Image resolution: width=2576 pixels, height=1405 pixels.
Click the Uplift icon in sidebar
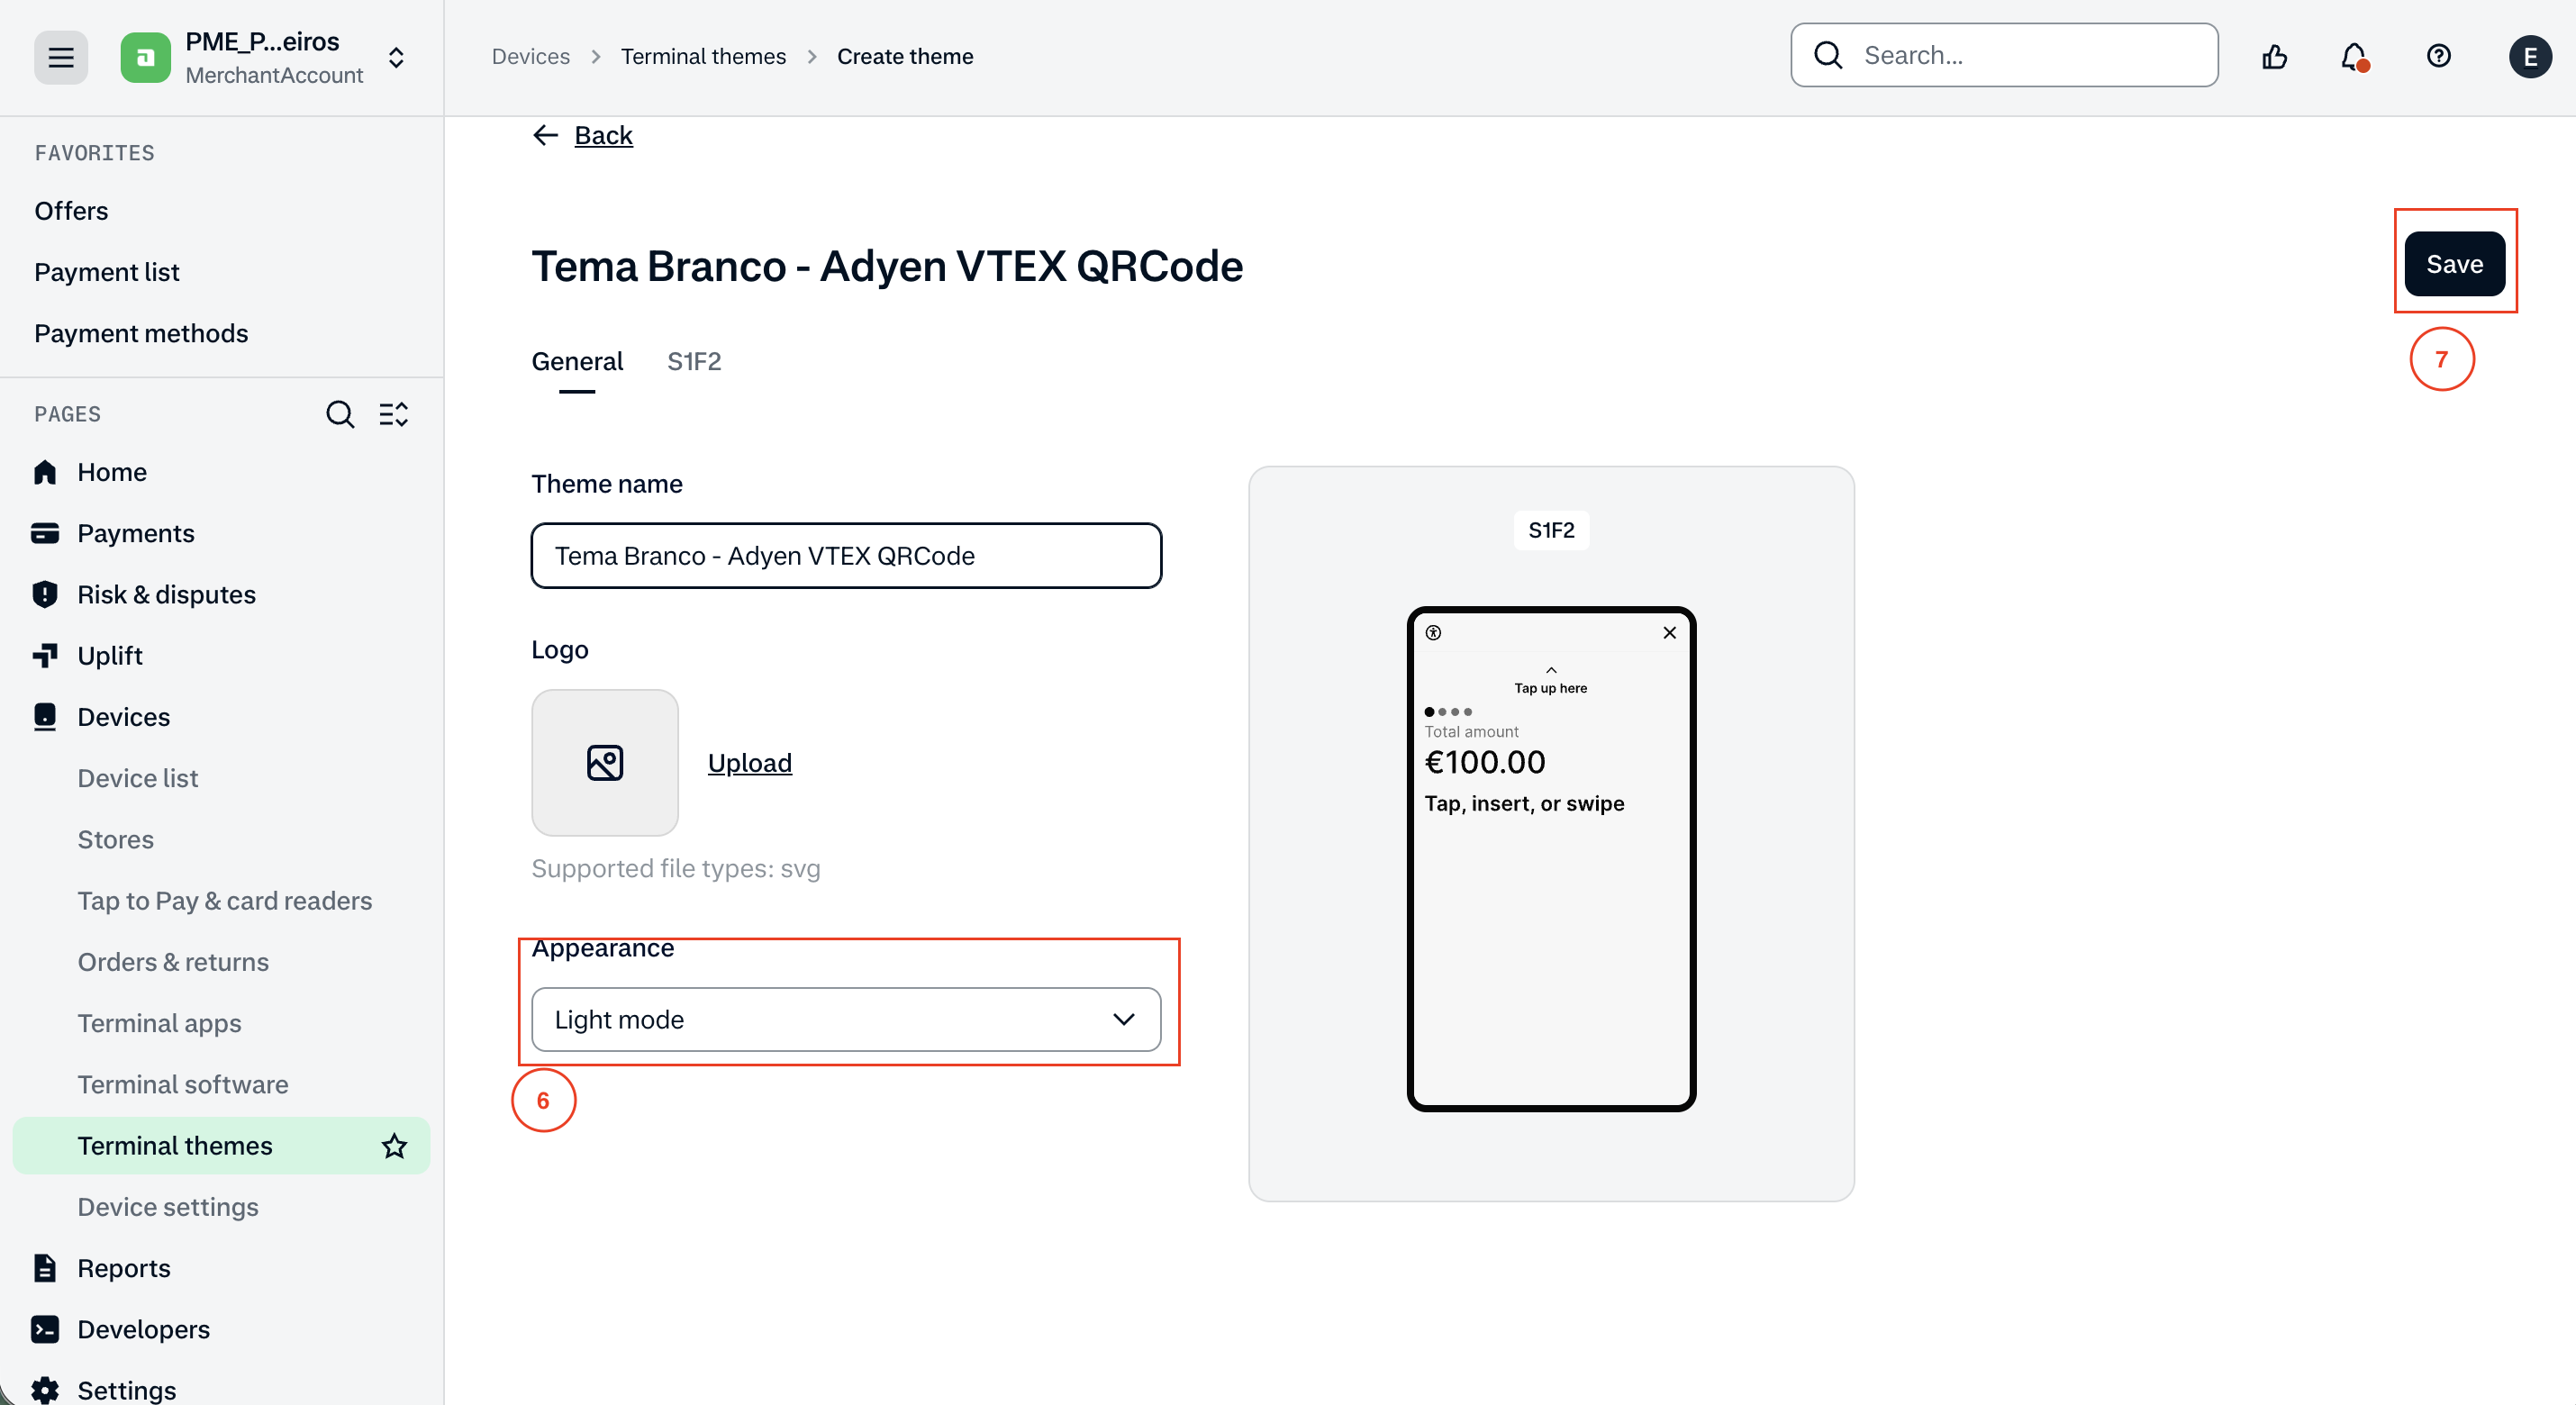pyautogui.click(x=45, y=655)
